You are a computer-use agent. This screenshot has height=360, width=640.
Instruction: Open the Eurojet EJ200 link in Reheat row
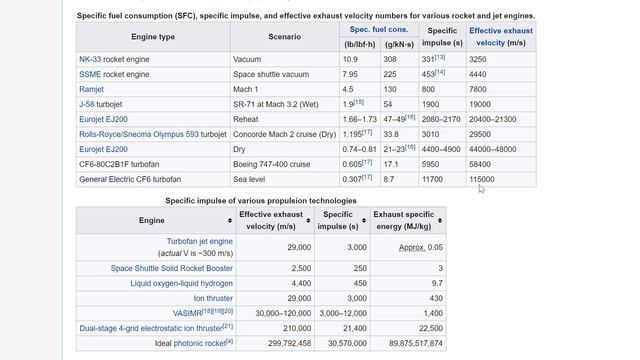tap(103, 119)
